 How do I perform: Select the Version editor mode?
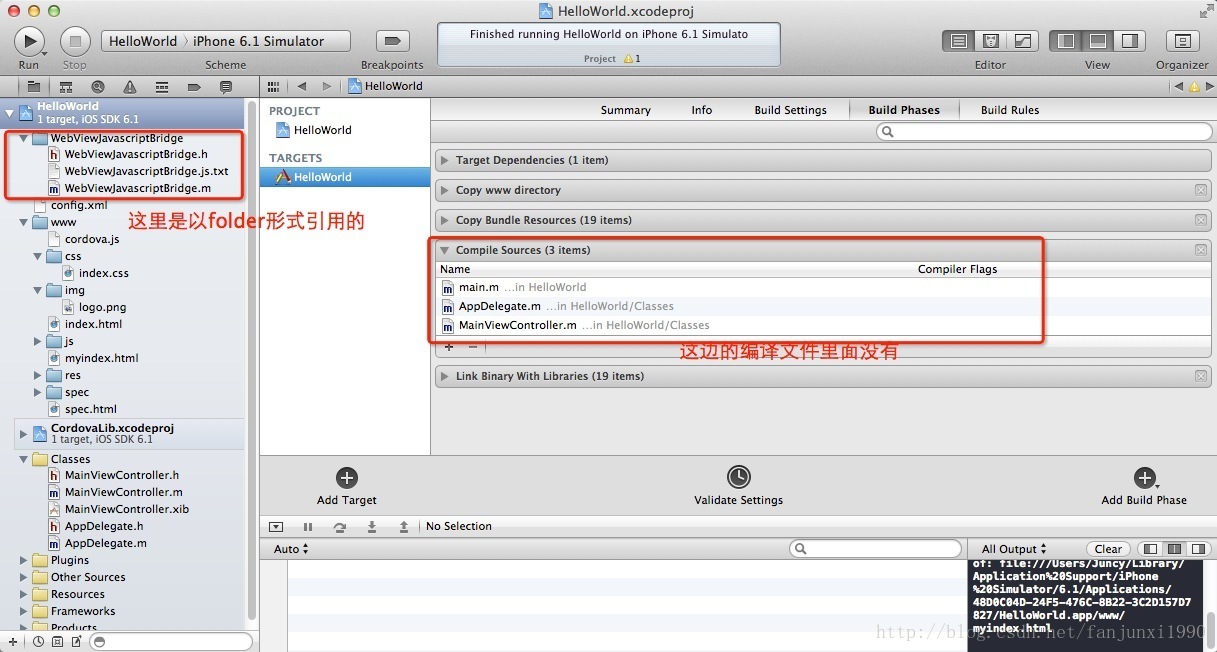coord(1023,41)
